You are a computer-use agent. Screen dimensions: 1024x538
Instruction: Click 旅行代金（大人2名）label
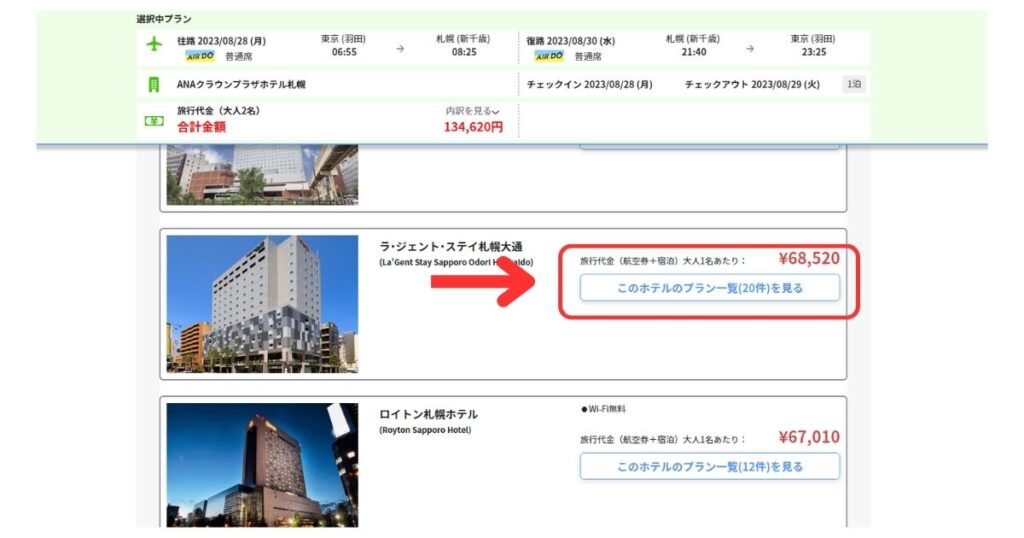[218, 111]
